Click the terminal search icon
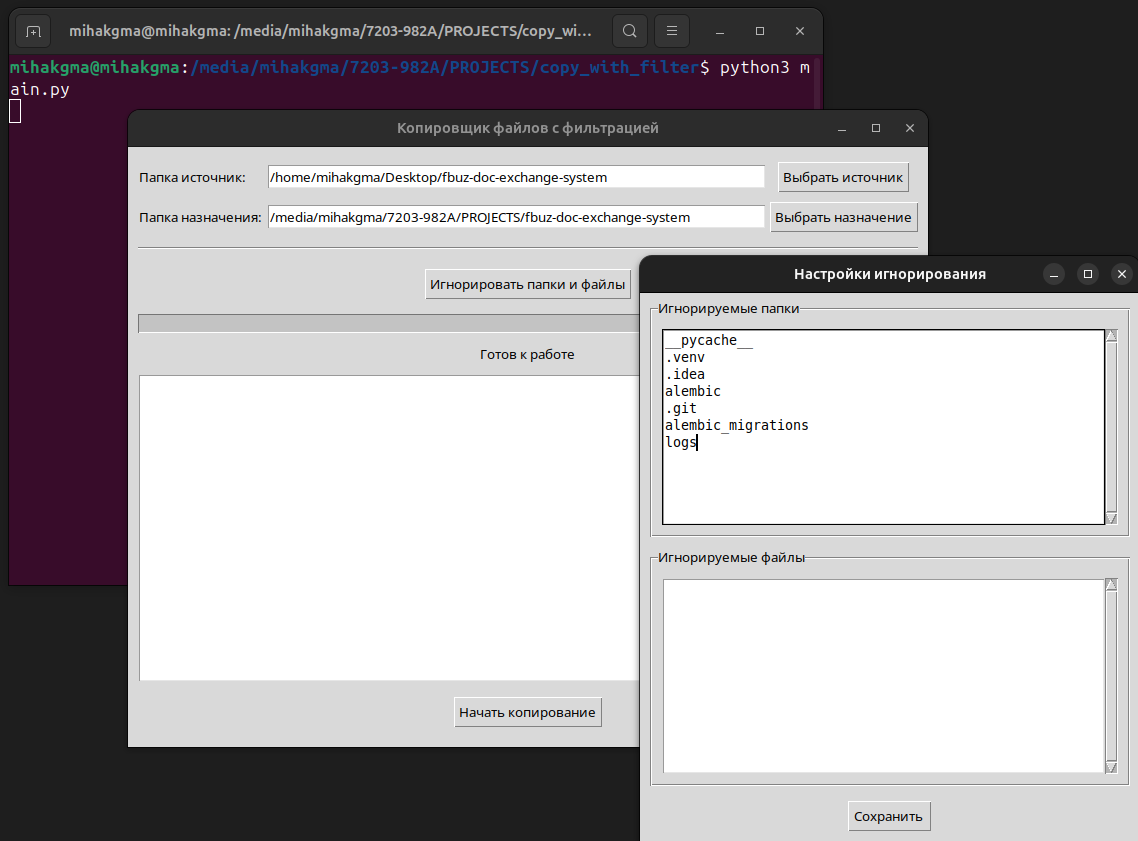This screenshot has width=1138, height=841. click(630, 31)
